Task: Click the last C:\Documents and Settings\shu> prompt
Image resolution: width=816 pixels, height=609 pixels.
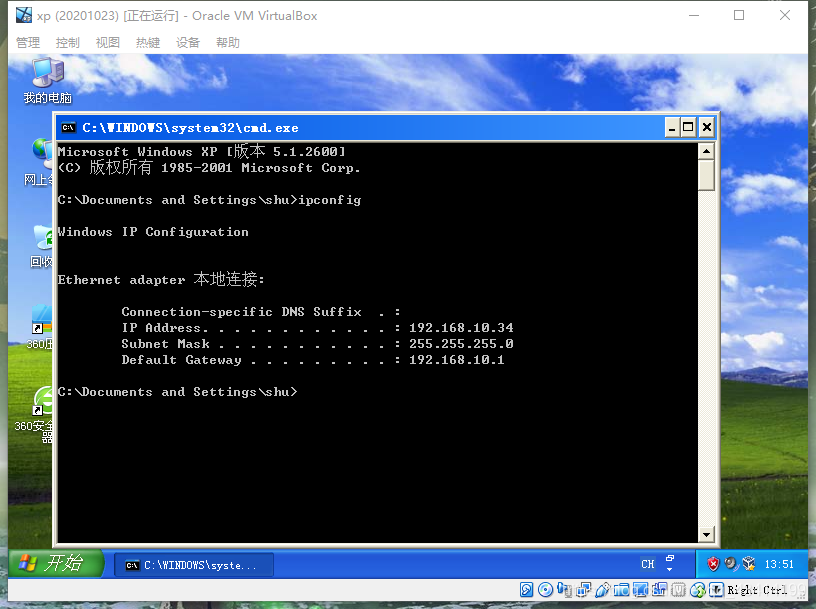Action: click(177, 391)
